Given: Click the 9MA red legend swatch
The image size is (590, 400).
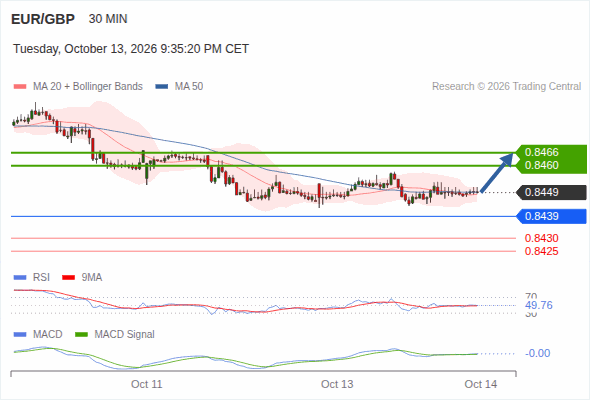Looking at the screenshot, I should (68, 278).
